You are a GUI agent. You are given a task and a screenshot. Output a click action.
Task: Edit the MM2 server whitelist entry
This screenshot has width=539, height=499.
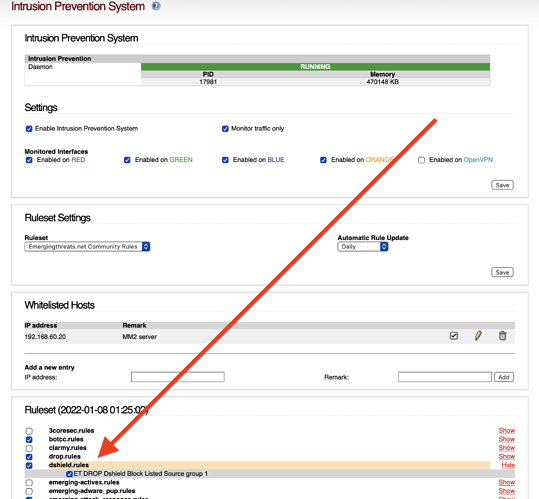click(478, 336)
